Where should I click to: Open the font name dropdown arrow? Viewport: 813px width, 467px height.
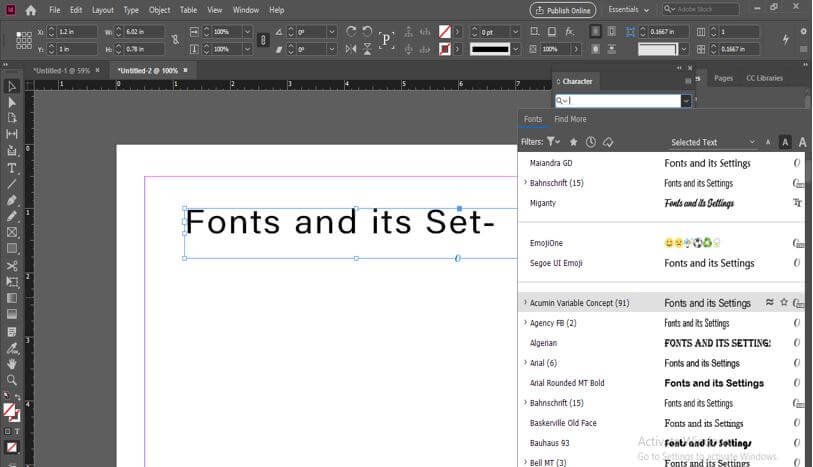(686, 101)
